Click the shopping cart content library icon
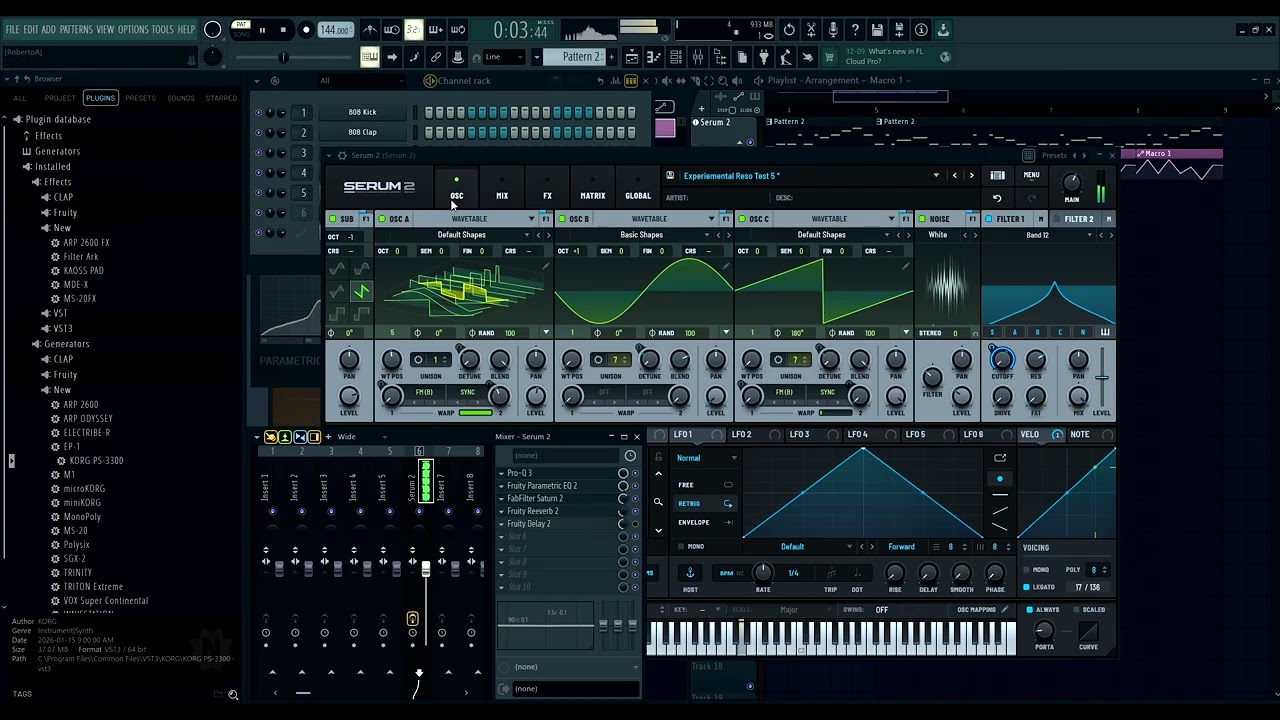 [x=829, y=57]
